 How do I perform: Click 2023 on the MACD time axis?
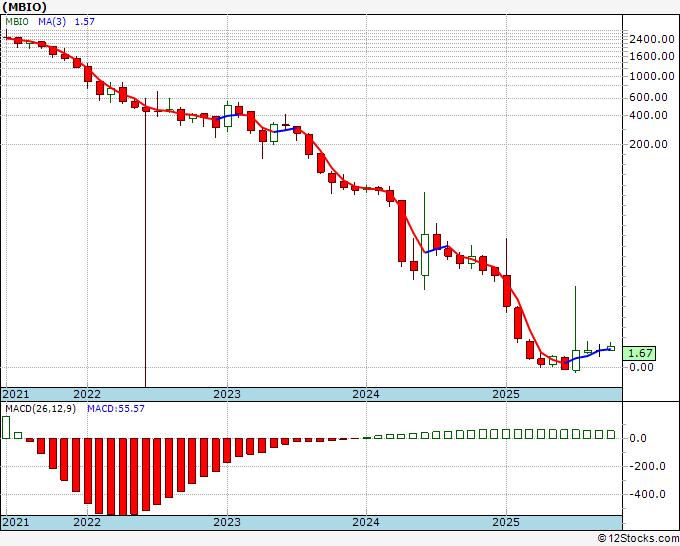pyautogui.click(x=227, y=522)
